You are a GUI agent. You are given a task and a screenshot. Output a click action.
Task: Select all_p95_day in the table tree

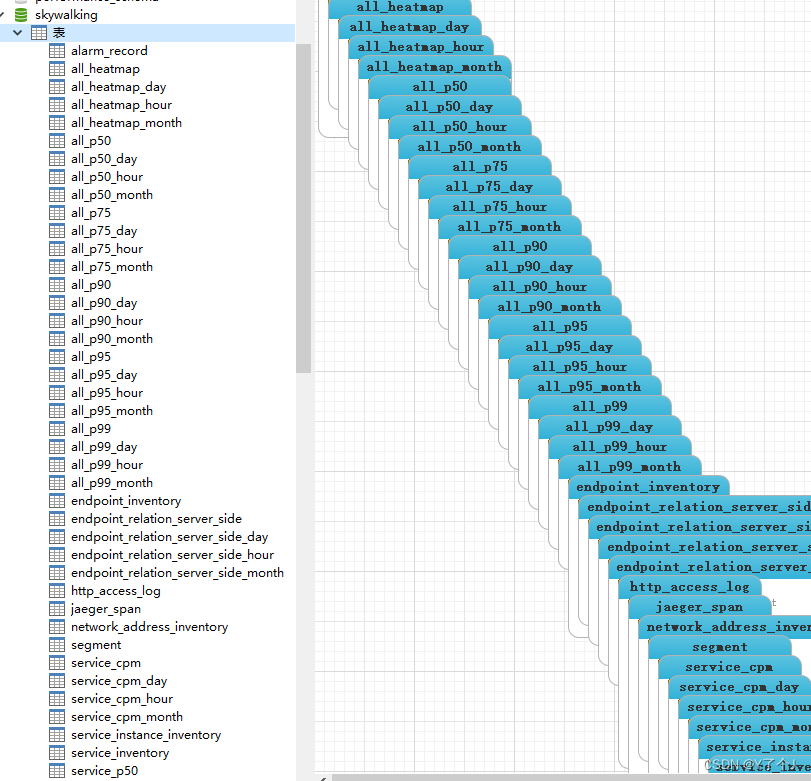click(104, 374)
